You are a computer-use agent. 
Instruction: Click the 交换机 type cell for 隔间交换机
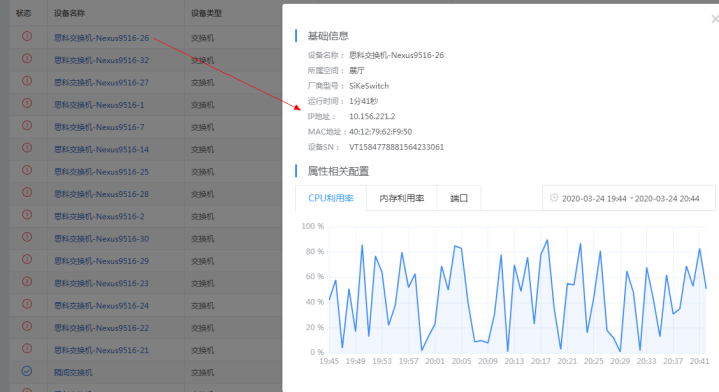(202, 373)
